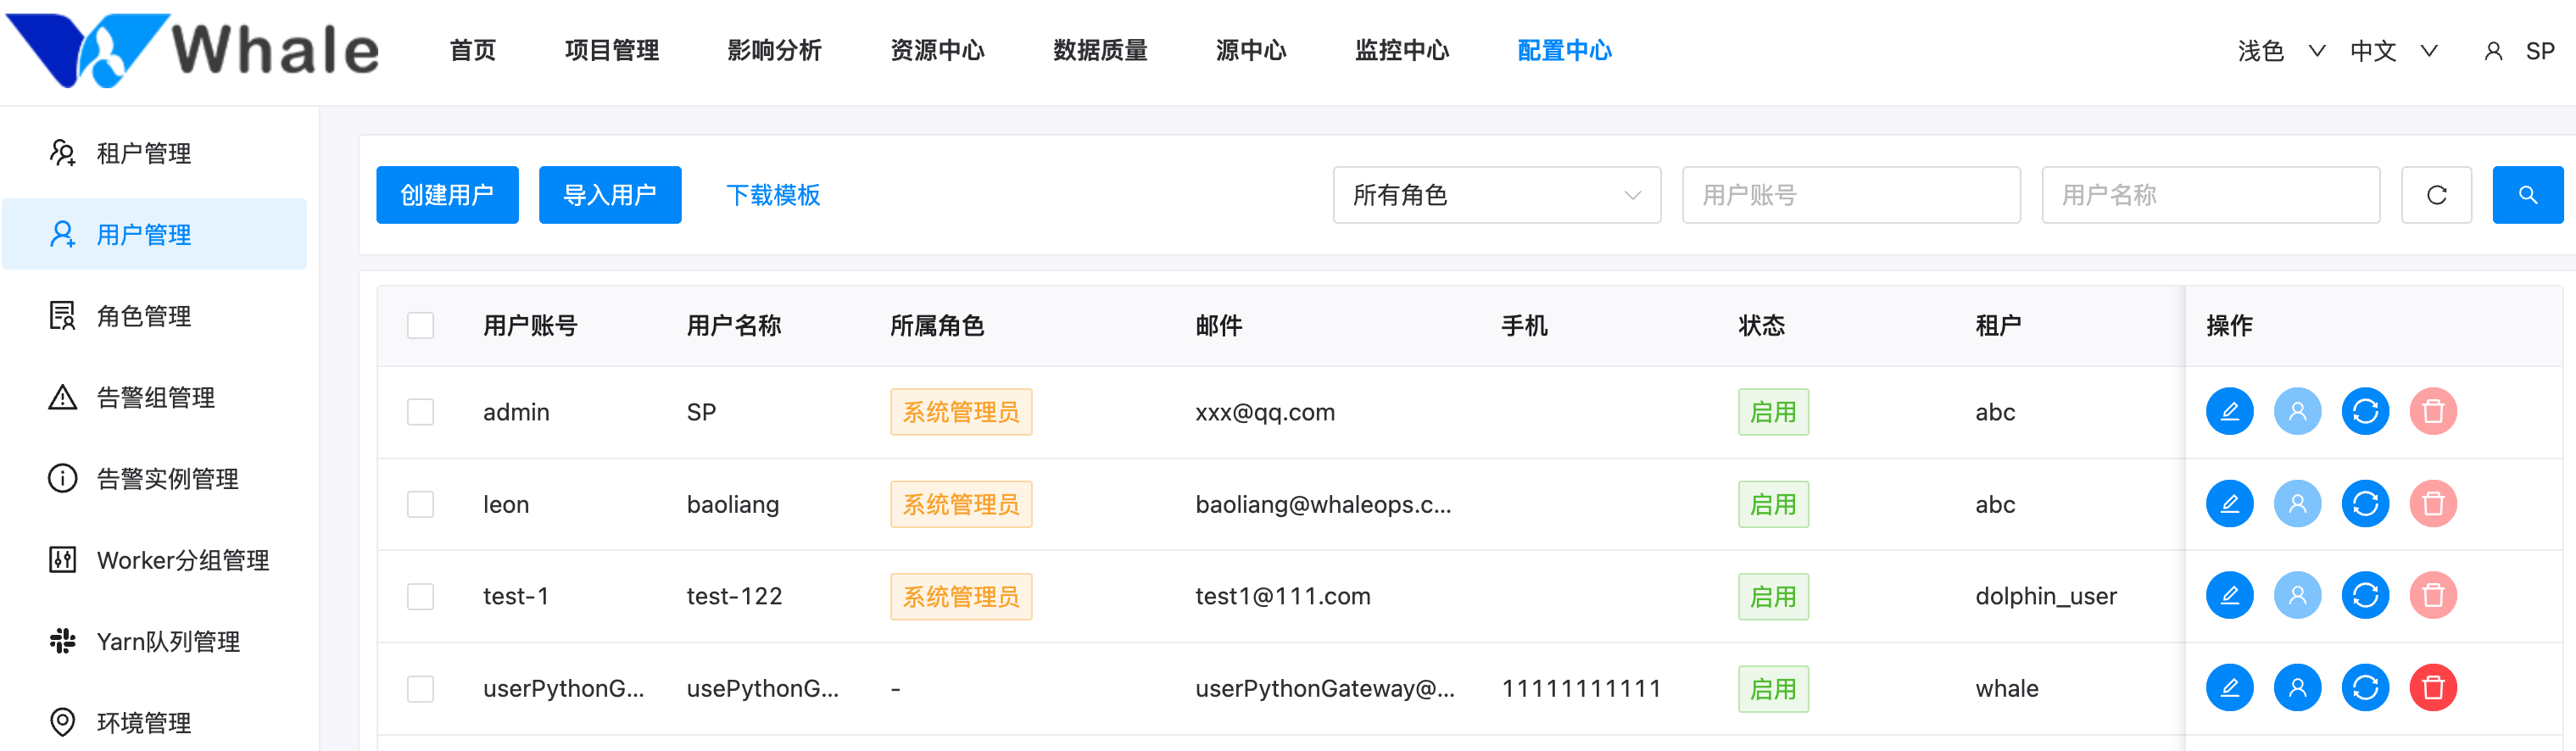Open the 浅色 theme dropdown
Screen dimensions: 2576x751
pos(2281,51)
